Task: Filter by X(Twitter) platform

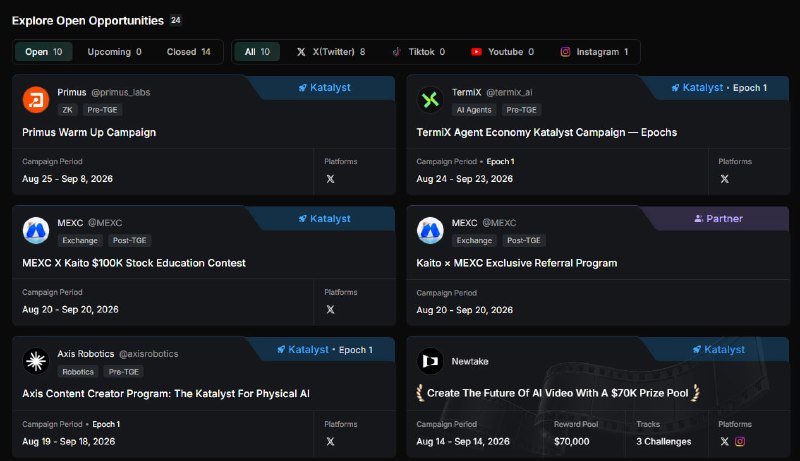Action: (x=331, y=52)
